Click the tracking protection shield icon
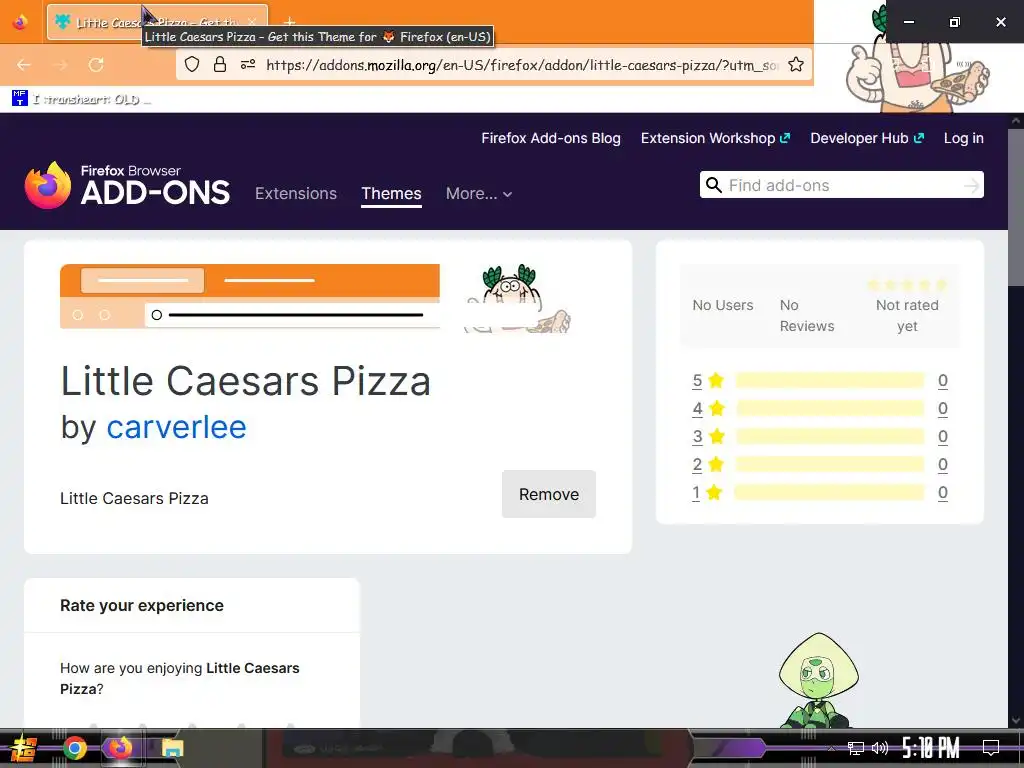The width and height of the screenshot is (1024, 768). click(191, 64)
